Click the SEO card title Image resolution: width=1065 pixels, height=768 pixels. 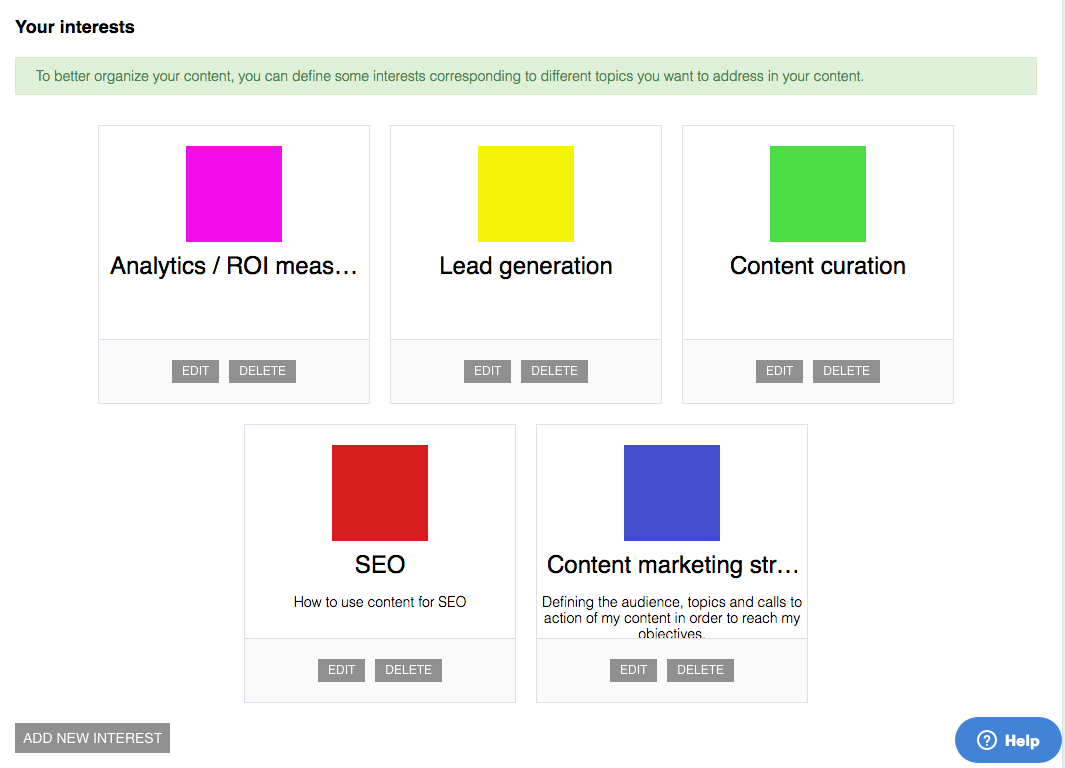coord(380,565)
